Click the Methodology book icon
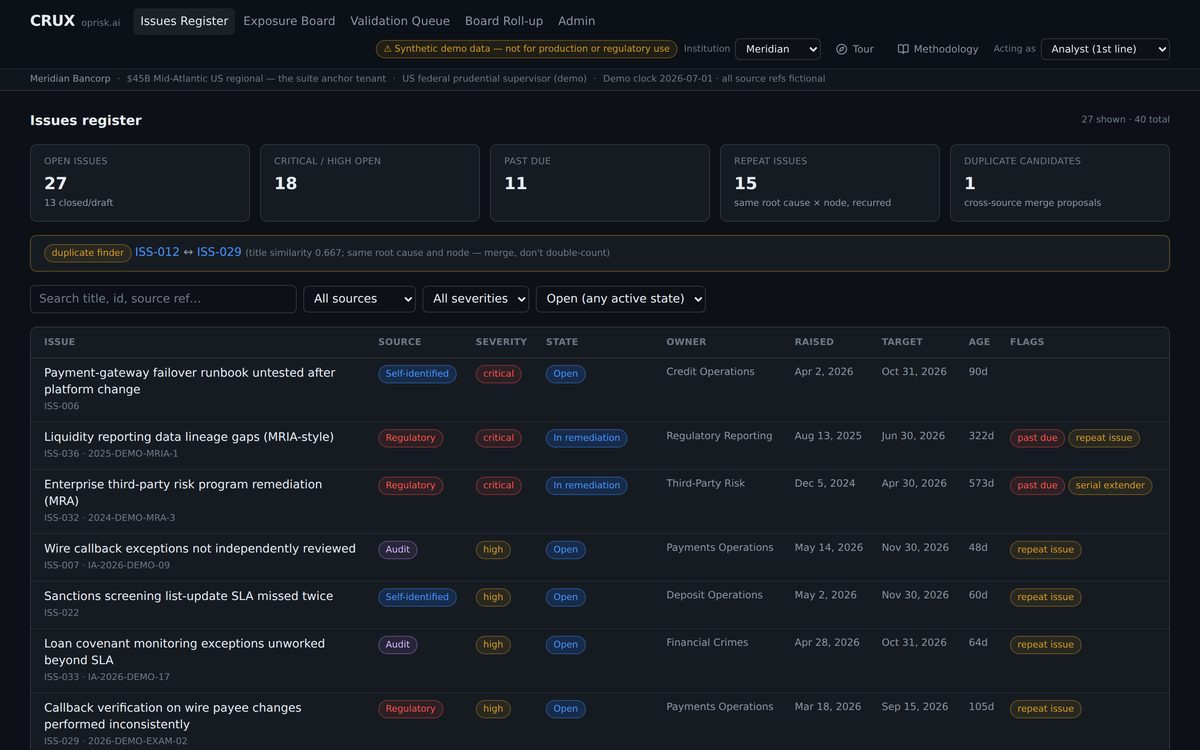 click(x=903, y=49)
